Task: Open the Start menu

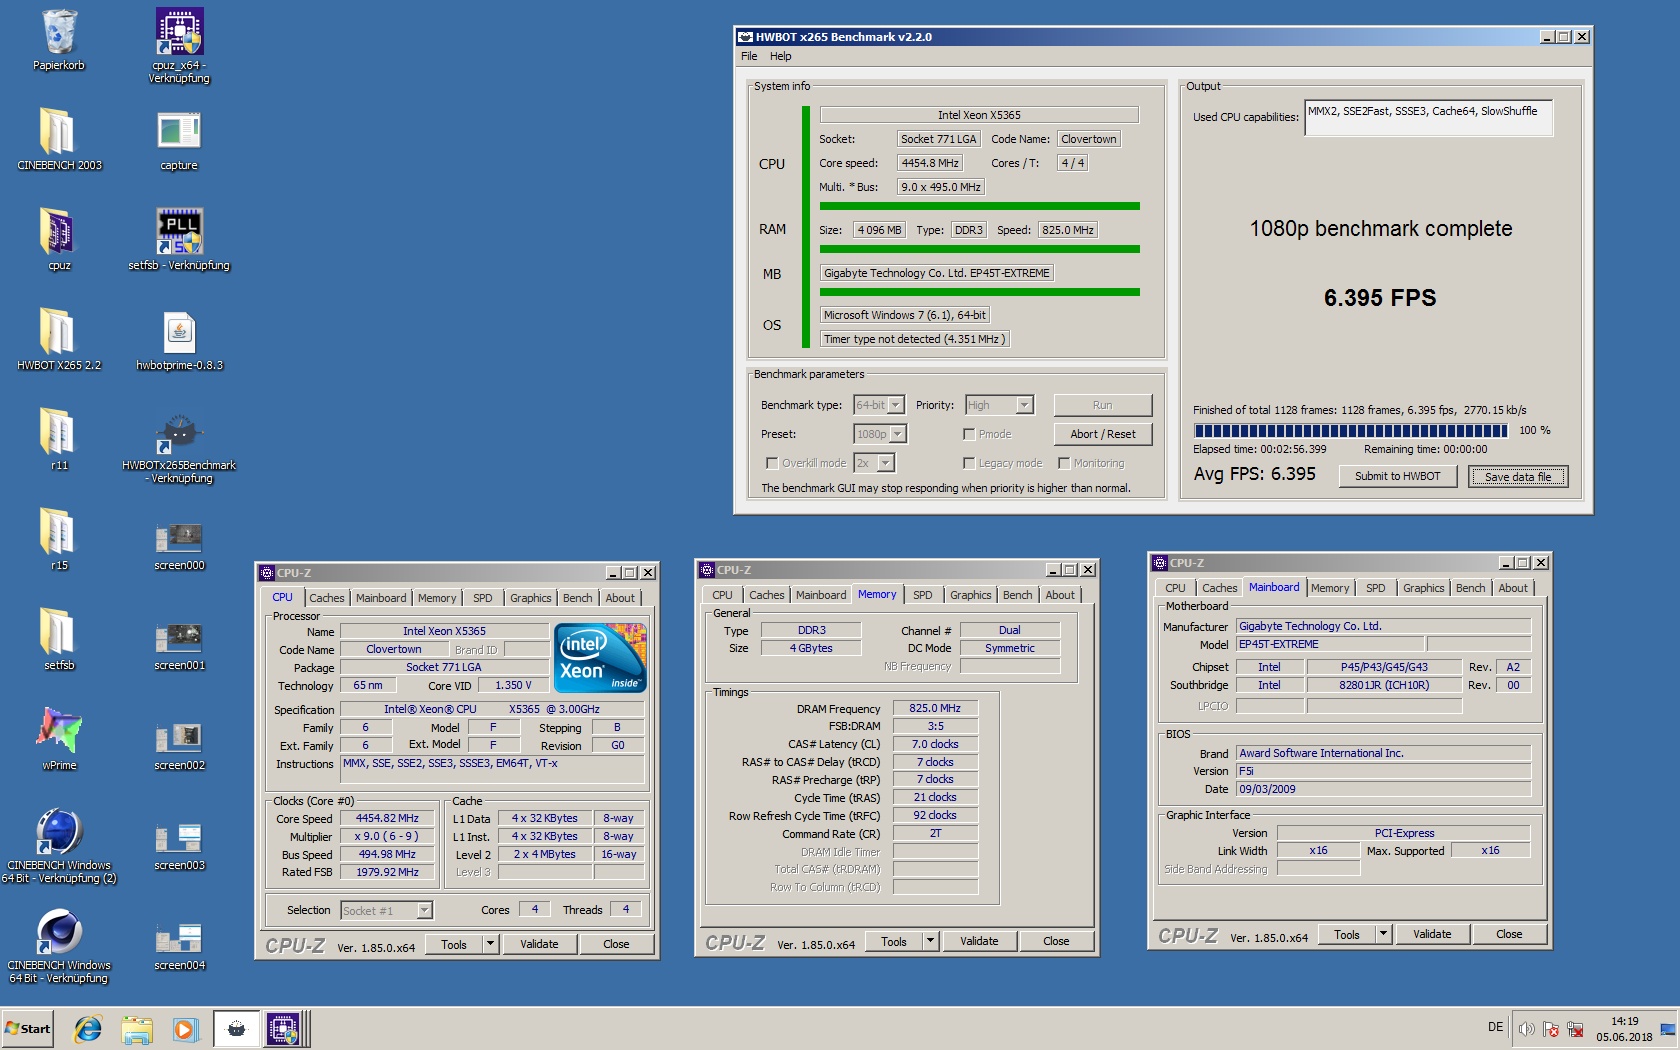Action: tap(28, 1029)
